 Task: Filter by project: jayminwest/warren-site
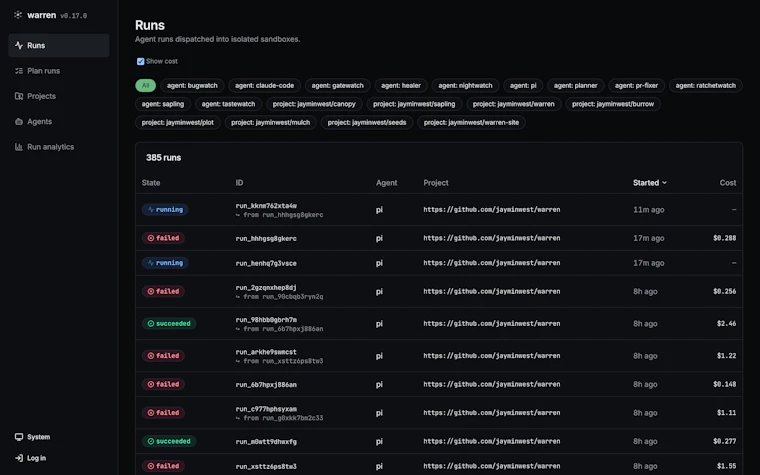coord(472,122)
